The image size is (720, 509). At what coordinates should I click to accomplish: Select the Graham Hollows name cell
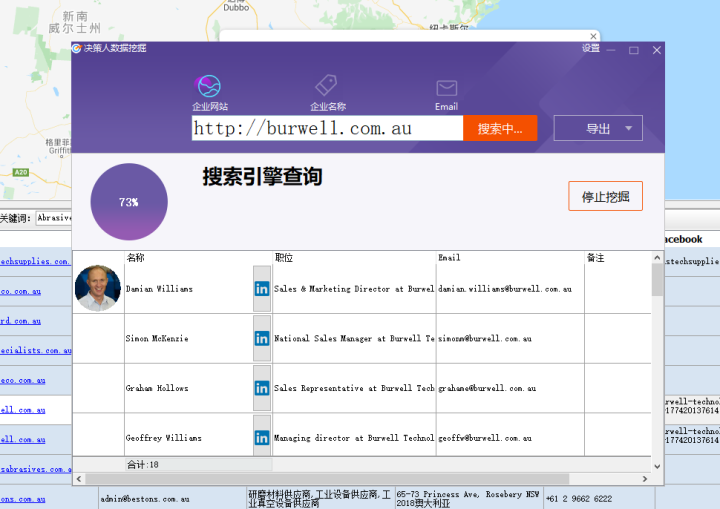click(189, 388)
